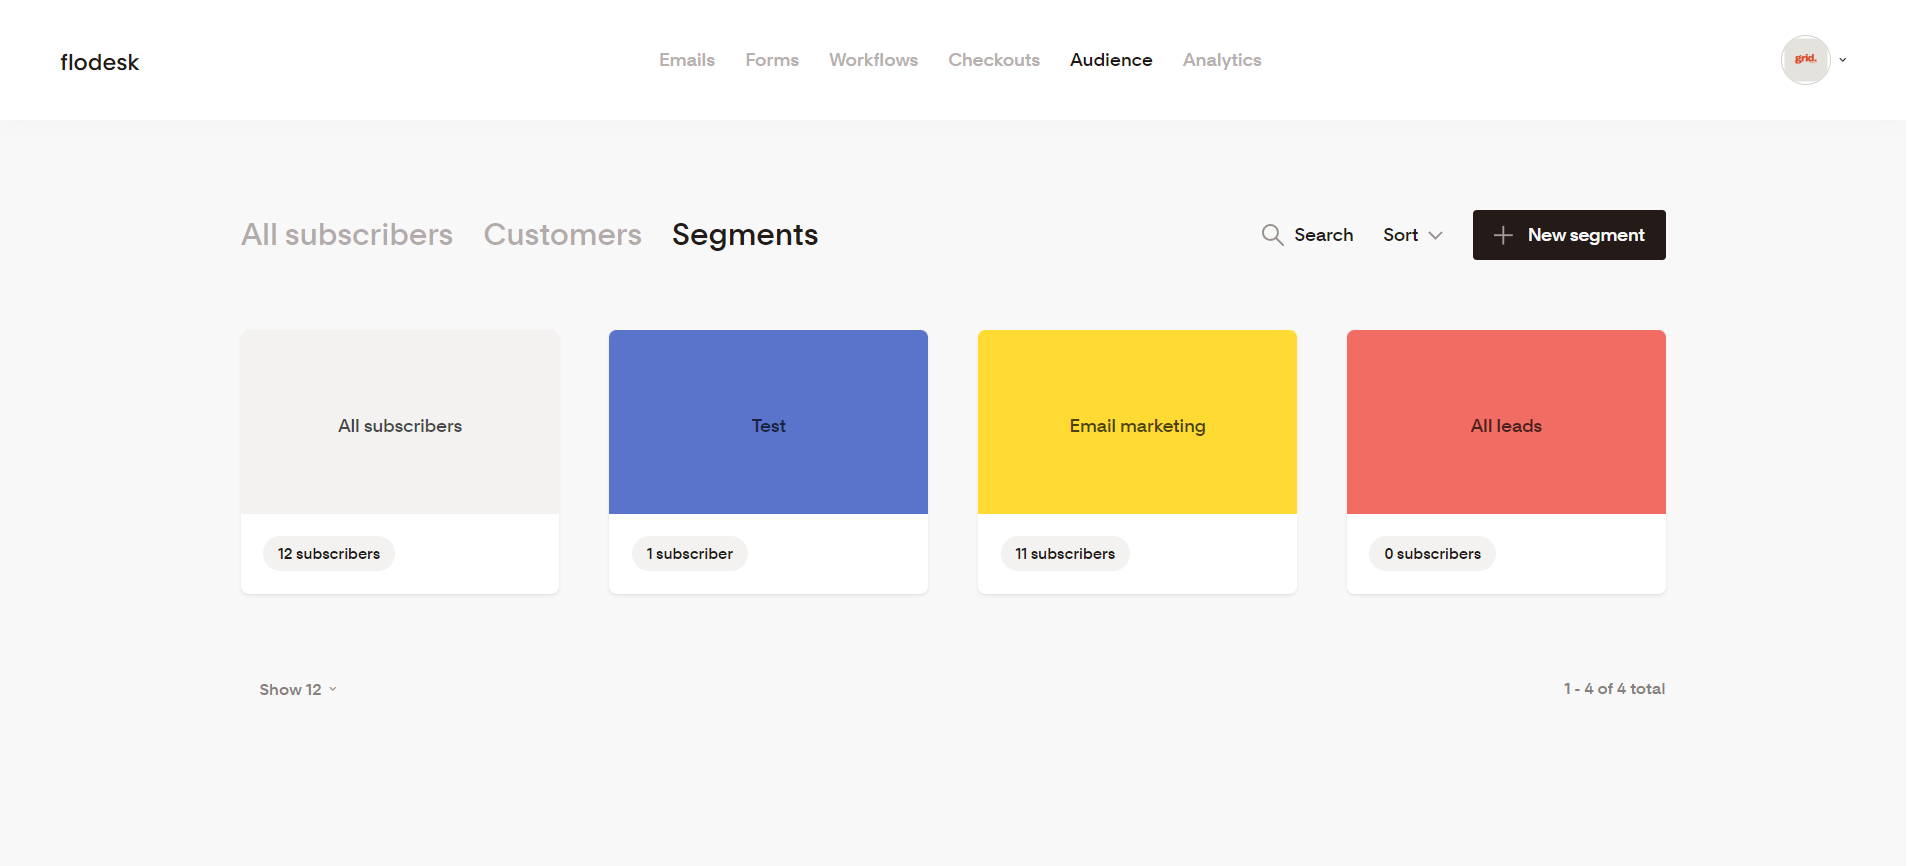Viewport: 1918px width, 866px height.
Task: Click the 11 subscribers badge
Action: click(1065, 554)
